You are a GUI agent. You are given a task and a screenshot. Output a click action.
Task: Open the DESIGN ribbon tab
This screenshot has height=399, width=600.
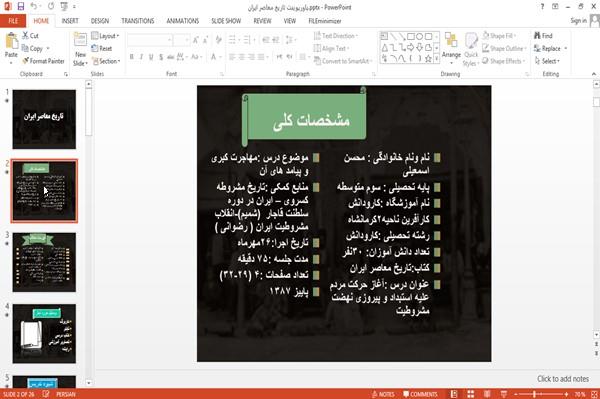tap(99, 21)
